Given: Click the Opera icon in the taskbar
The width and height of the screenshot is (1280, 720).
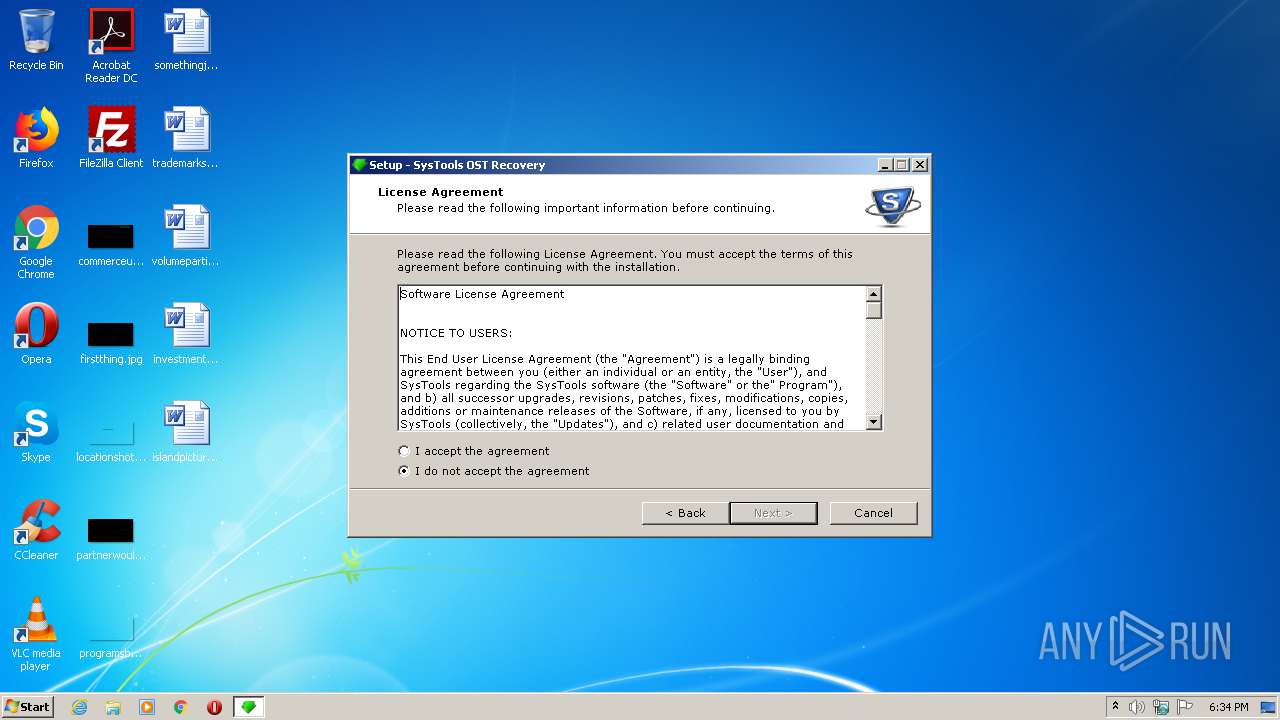Looking at the screenshot, I should [x=214, y=707].
